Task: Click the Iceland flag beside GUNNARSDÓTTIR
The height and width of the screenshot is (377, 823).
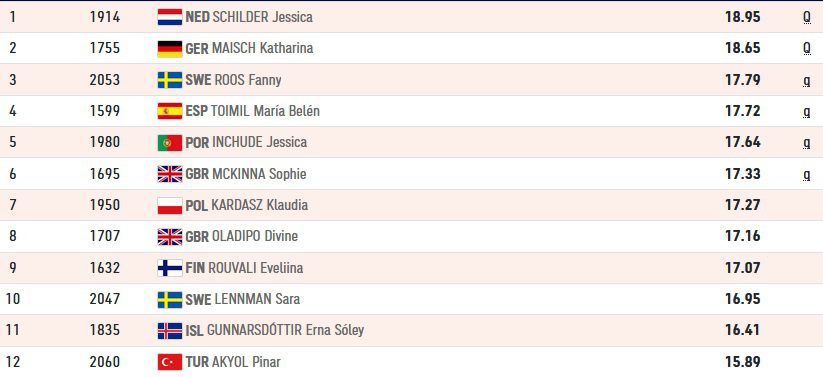Action: tap(170, 330)
